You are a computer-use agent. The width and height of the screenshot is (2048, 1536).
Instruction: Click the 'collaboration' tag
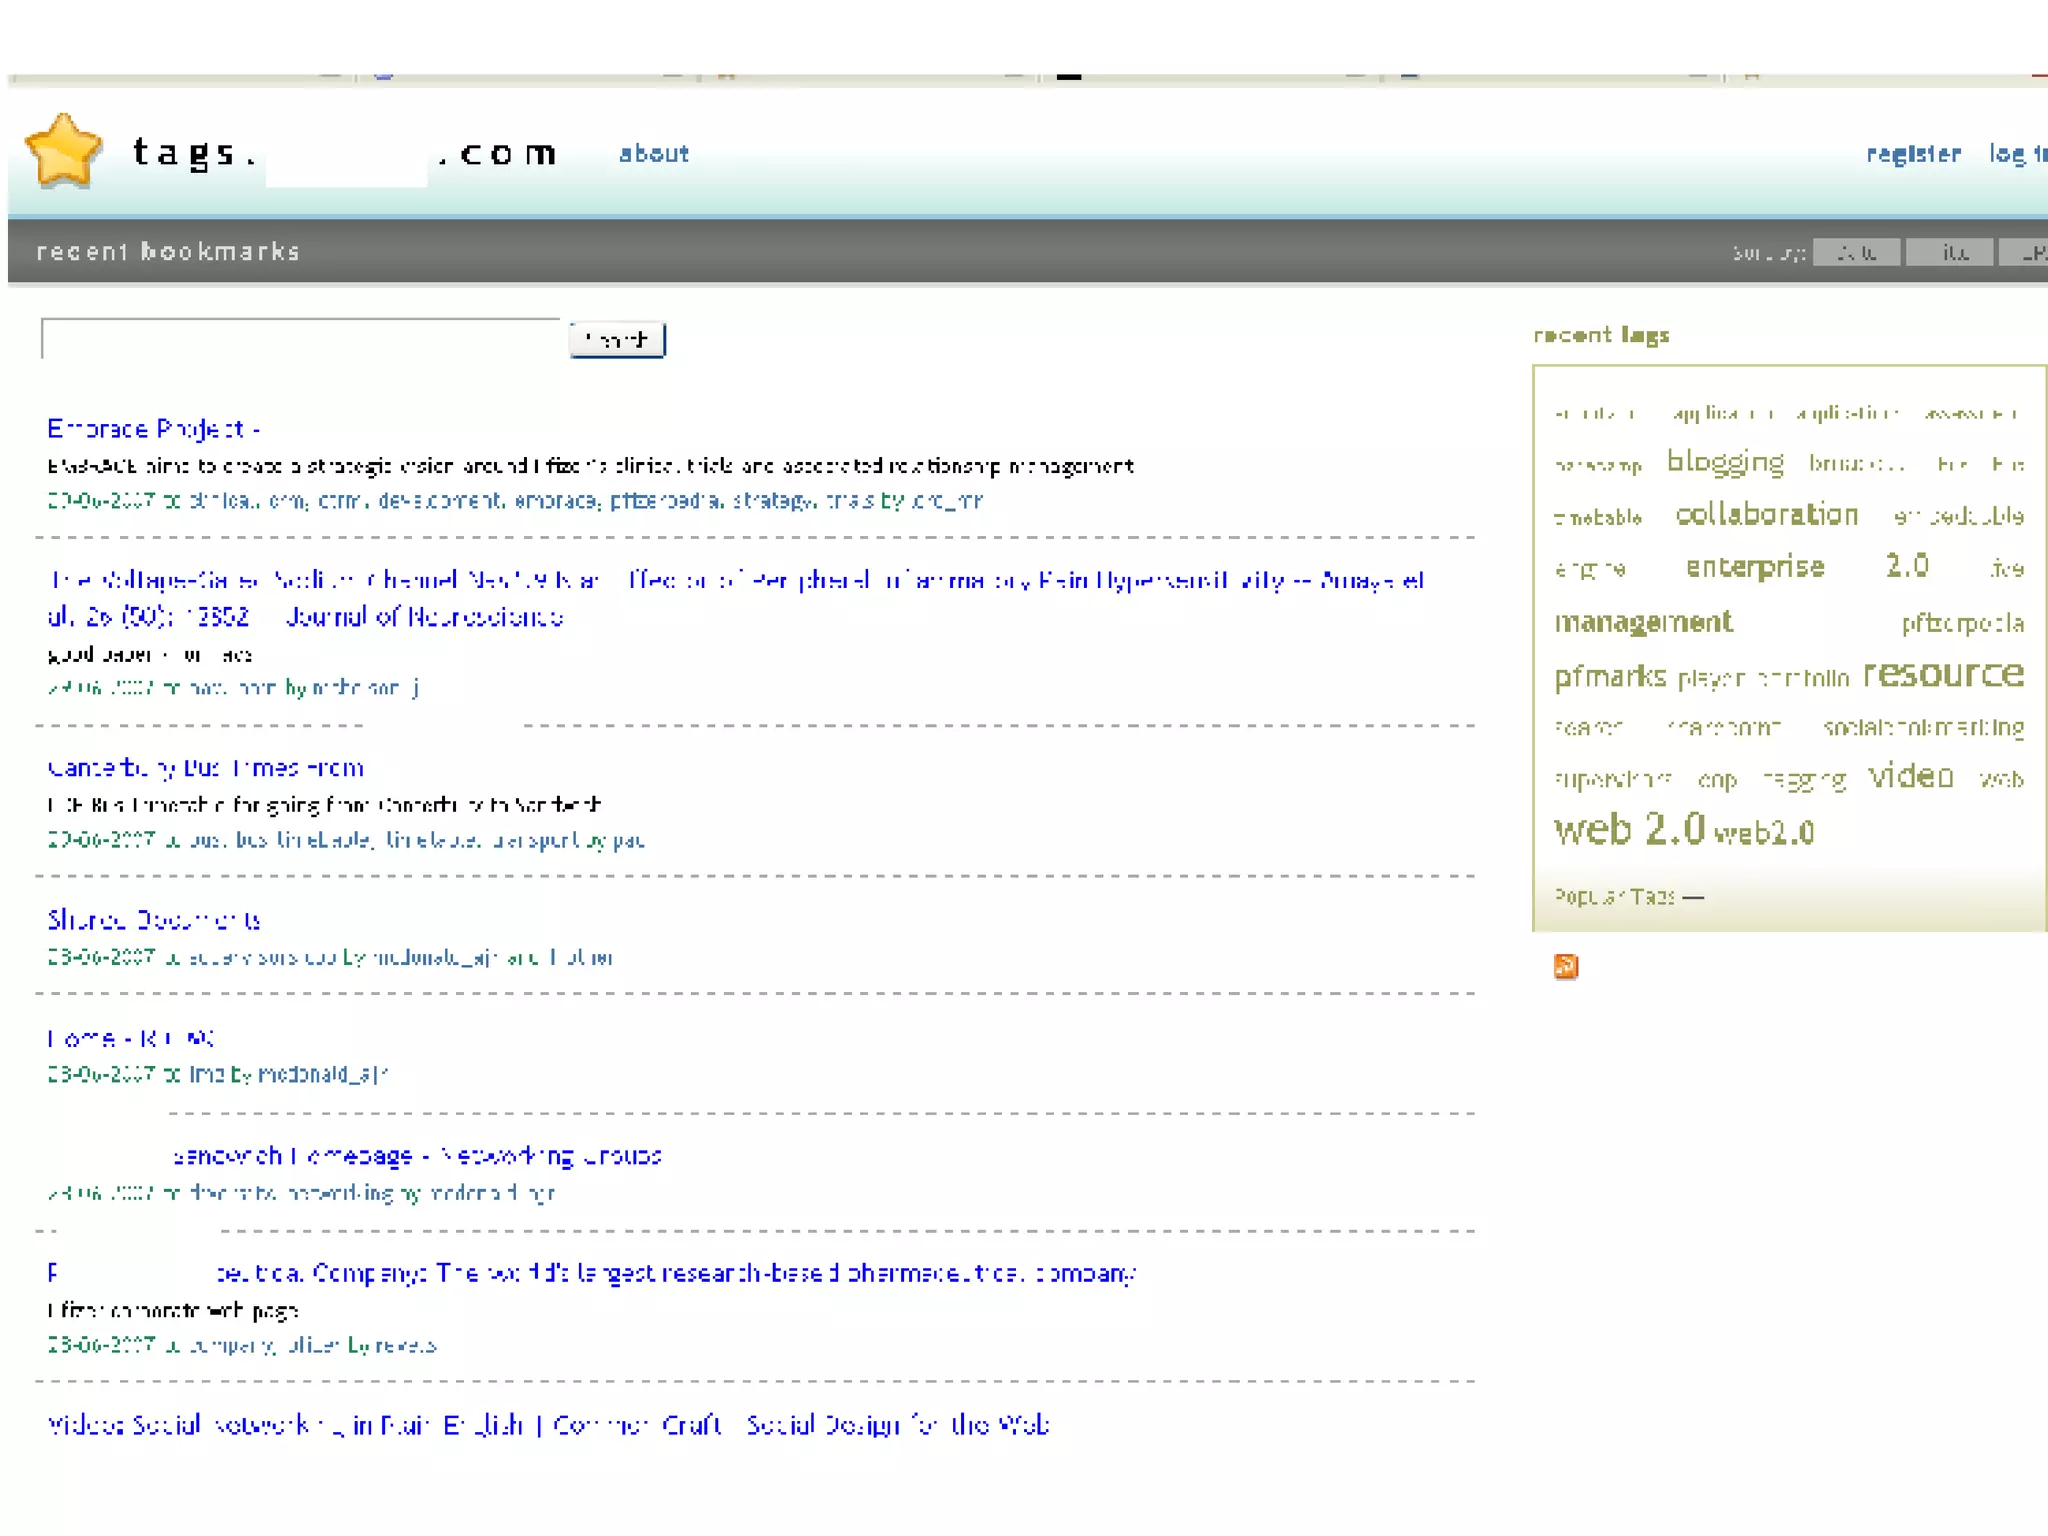tap(1766, 515)
